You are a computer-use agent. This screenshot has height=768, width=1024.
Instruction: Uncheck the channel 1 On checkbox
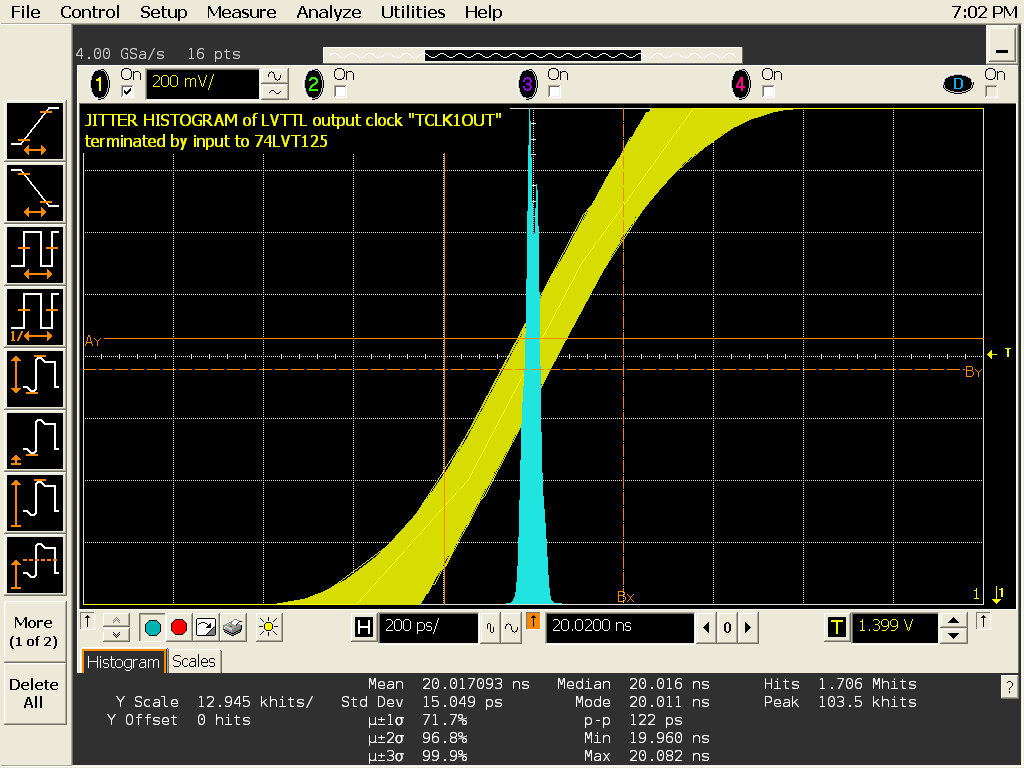pyautogui.click(x=128, y=91)
